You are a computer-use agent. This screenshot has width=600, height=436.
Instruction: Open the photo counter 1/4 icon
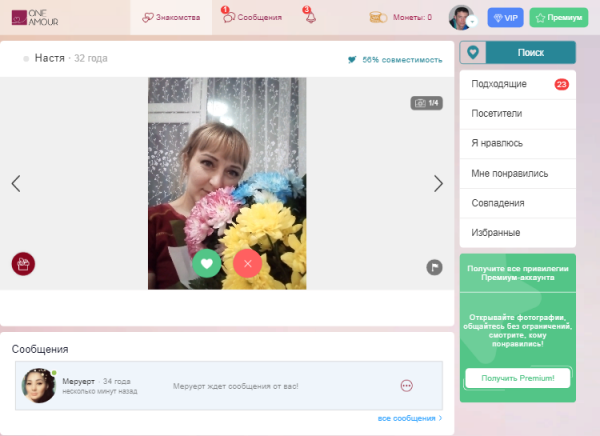pyautogui.click(x=426, y=103)
